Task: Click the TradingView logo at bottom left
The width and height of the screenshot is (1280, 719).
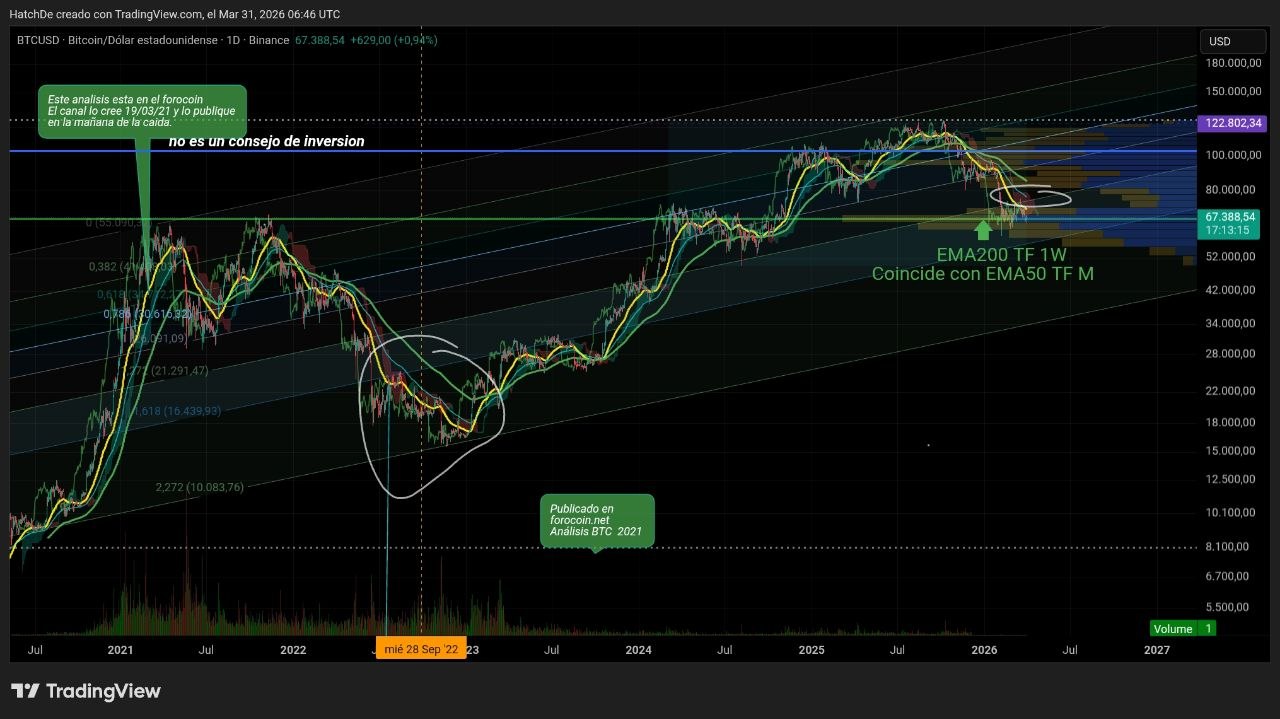Action: click(86, 691)
